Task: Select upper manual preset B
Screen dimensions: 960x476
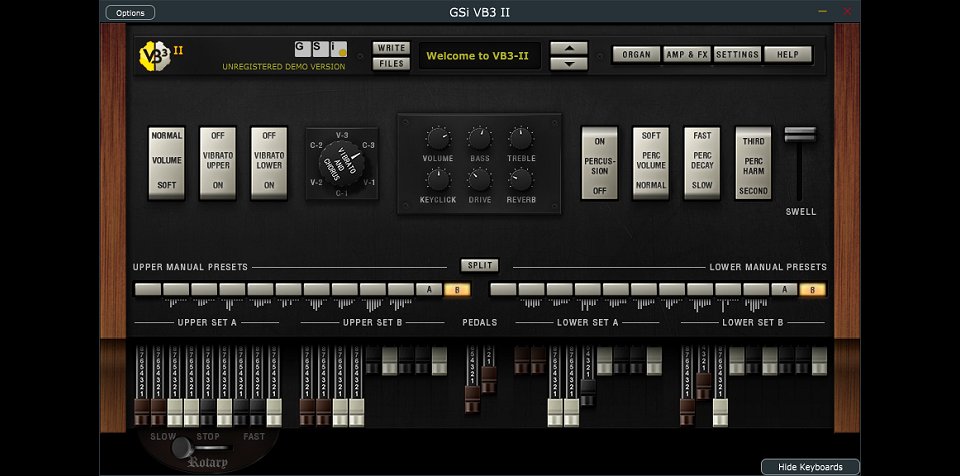Action: point(457,290)
